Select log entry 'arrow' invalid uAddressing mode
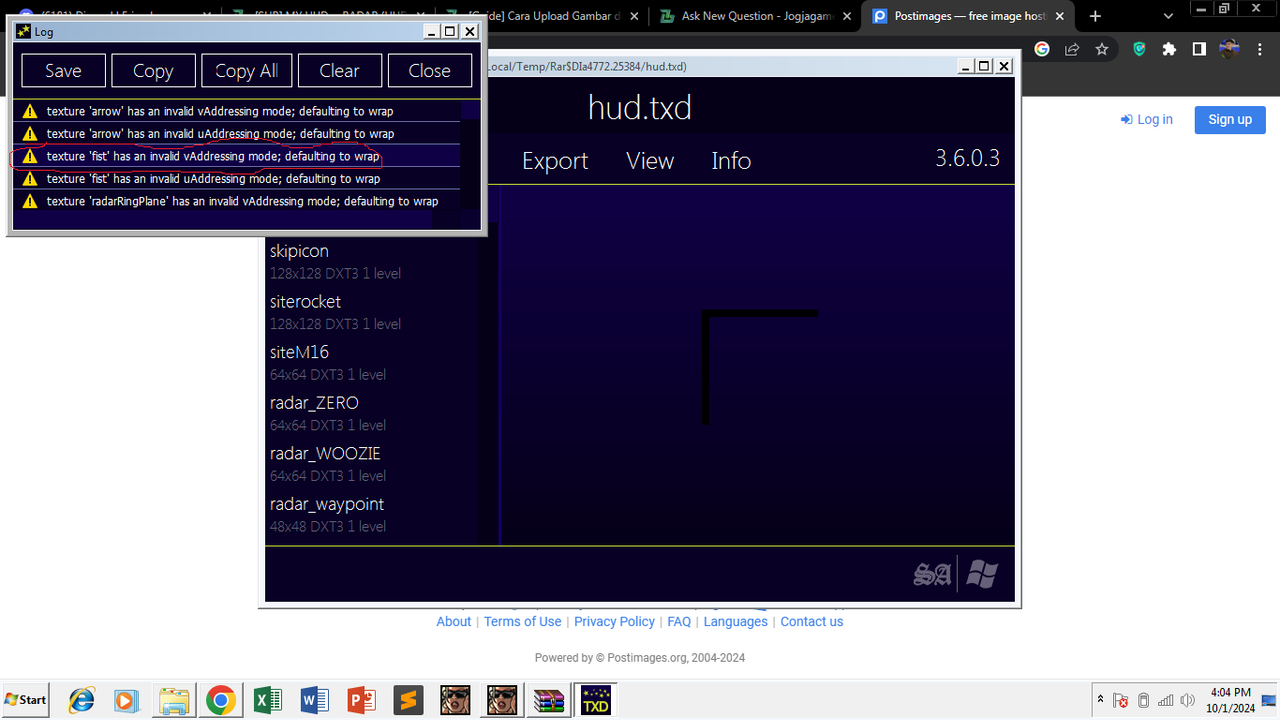1280x720 pixels. tap(237, 133)
